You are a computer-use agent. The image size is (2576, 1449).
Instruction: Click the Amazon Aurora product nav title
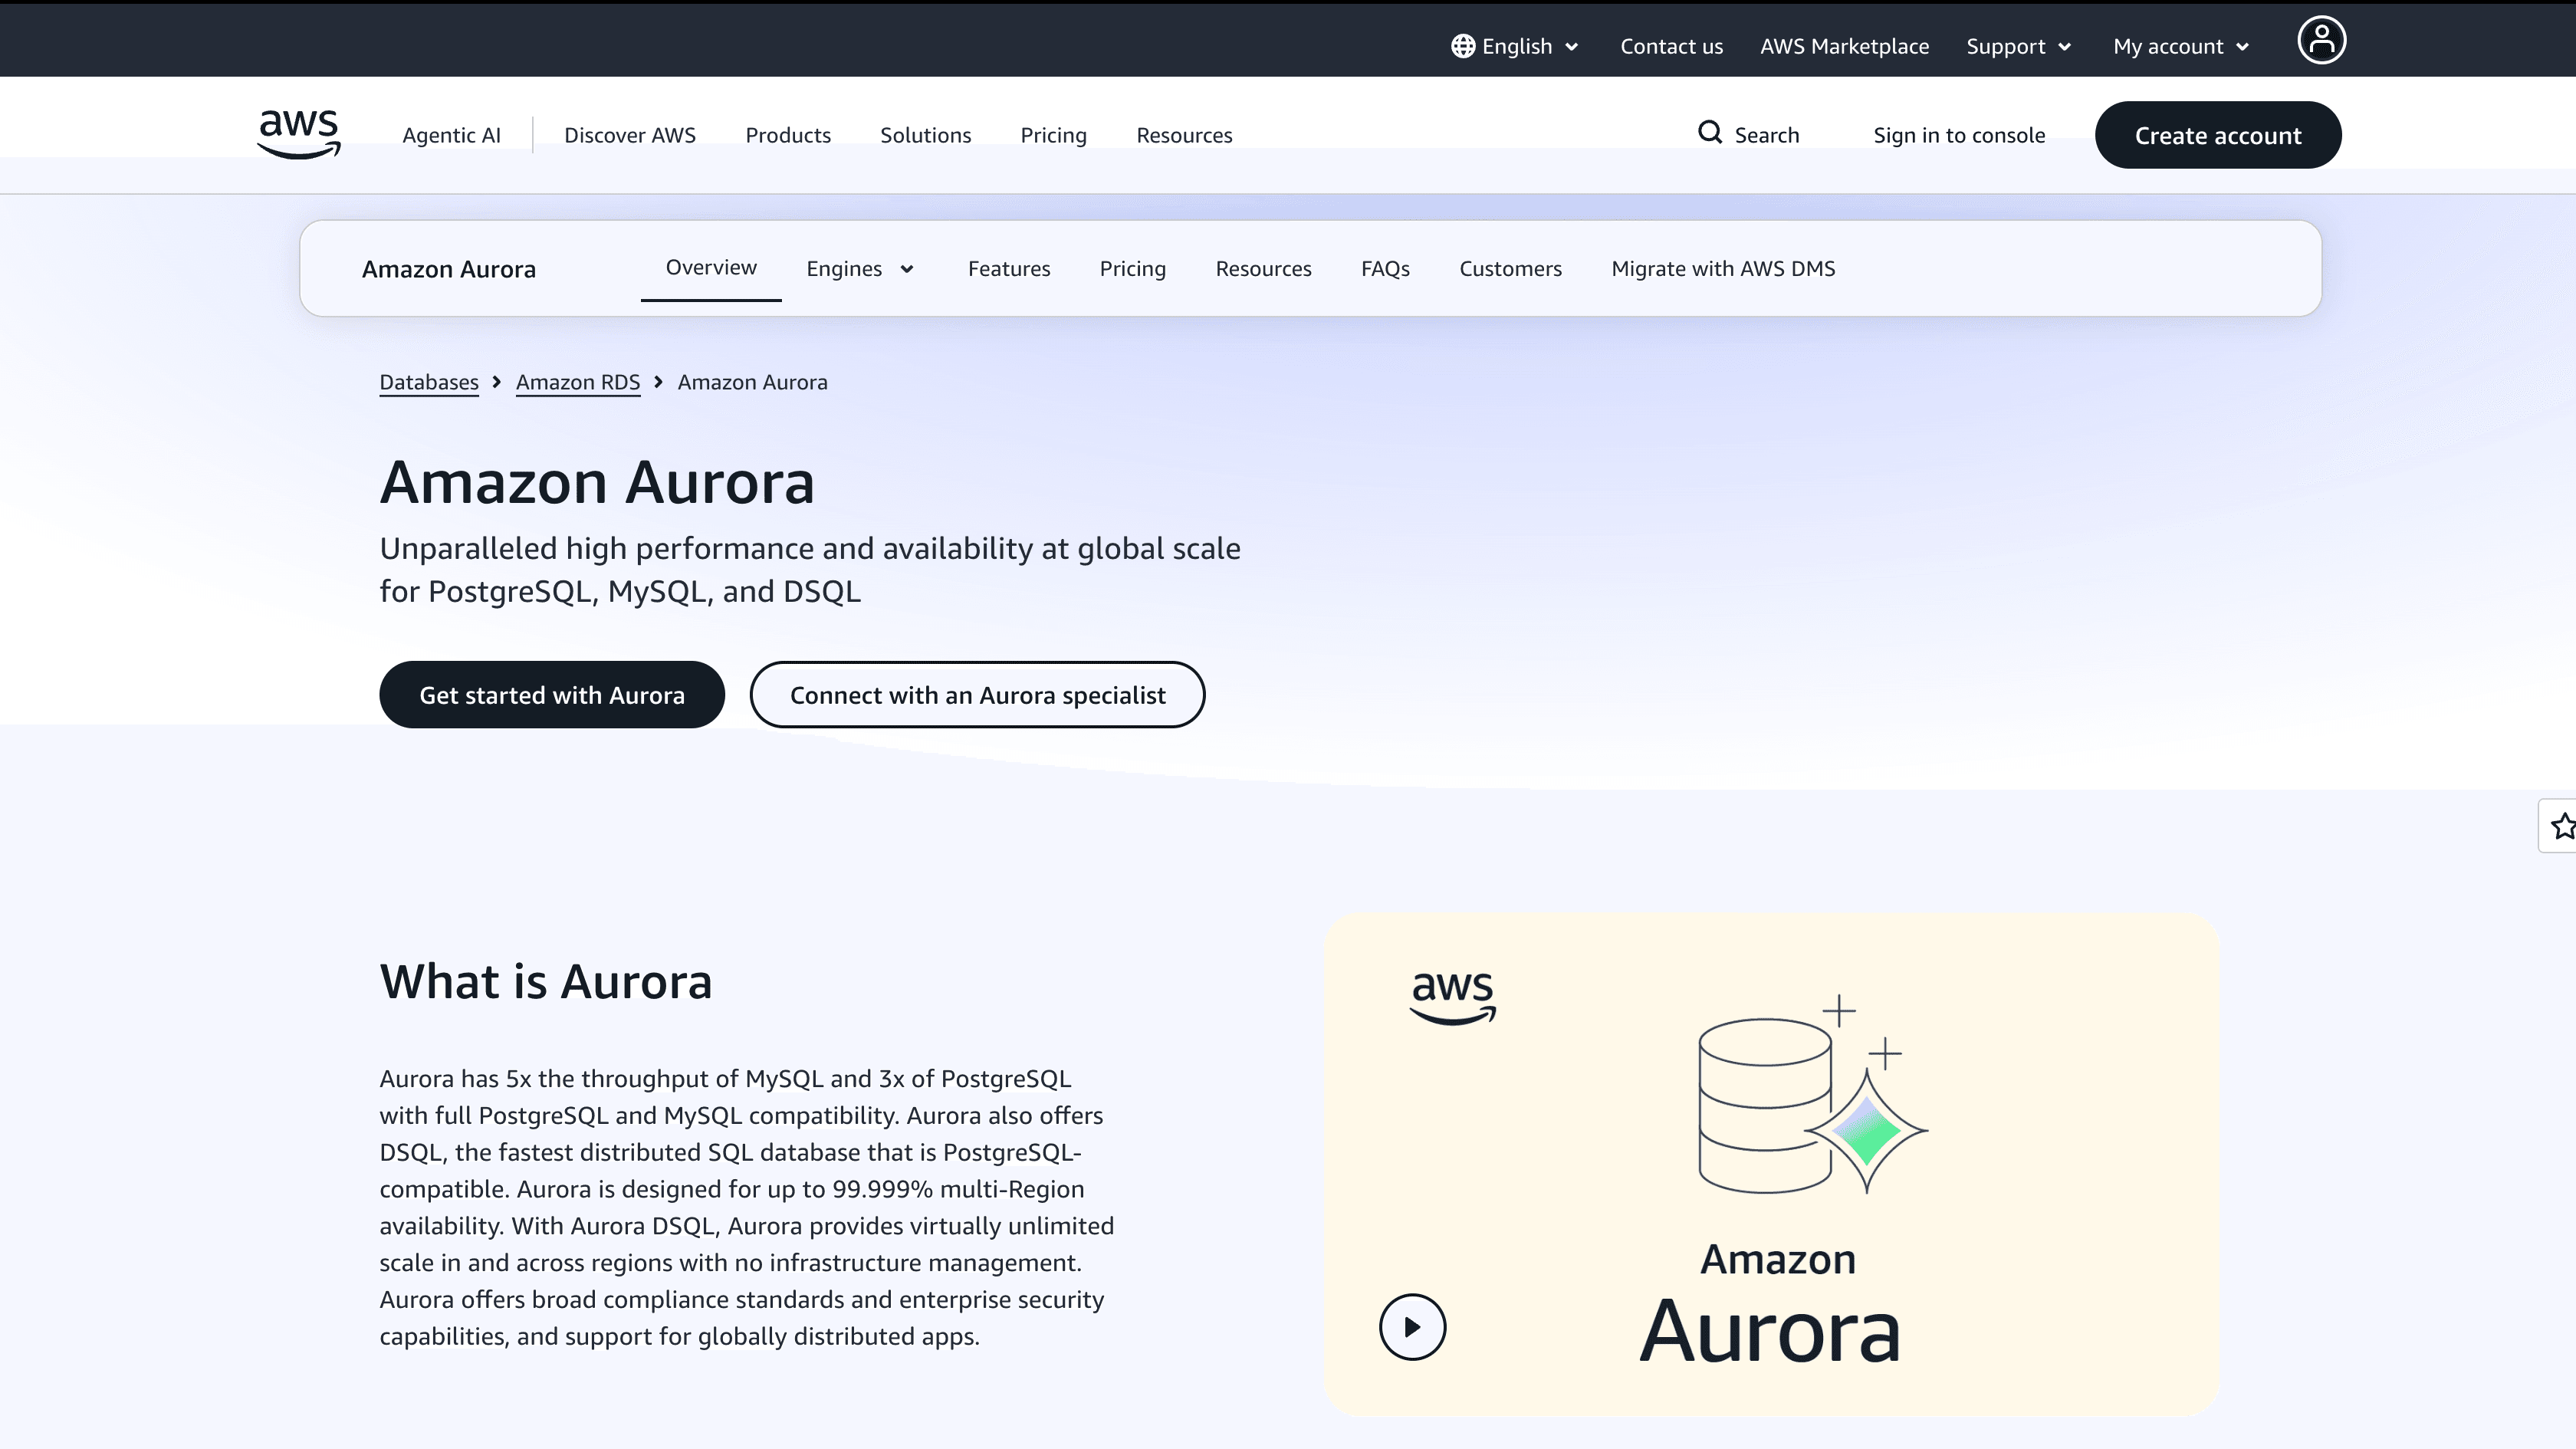(449, 269)
